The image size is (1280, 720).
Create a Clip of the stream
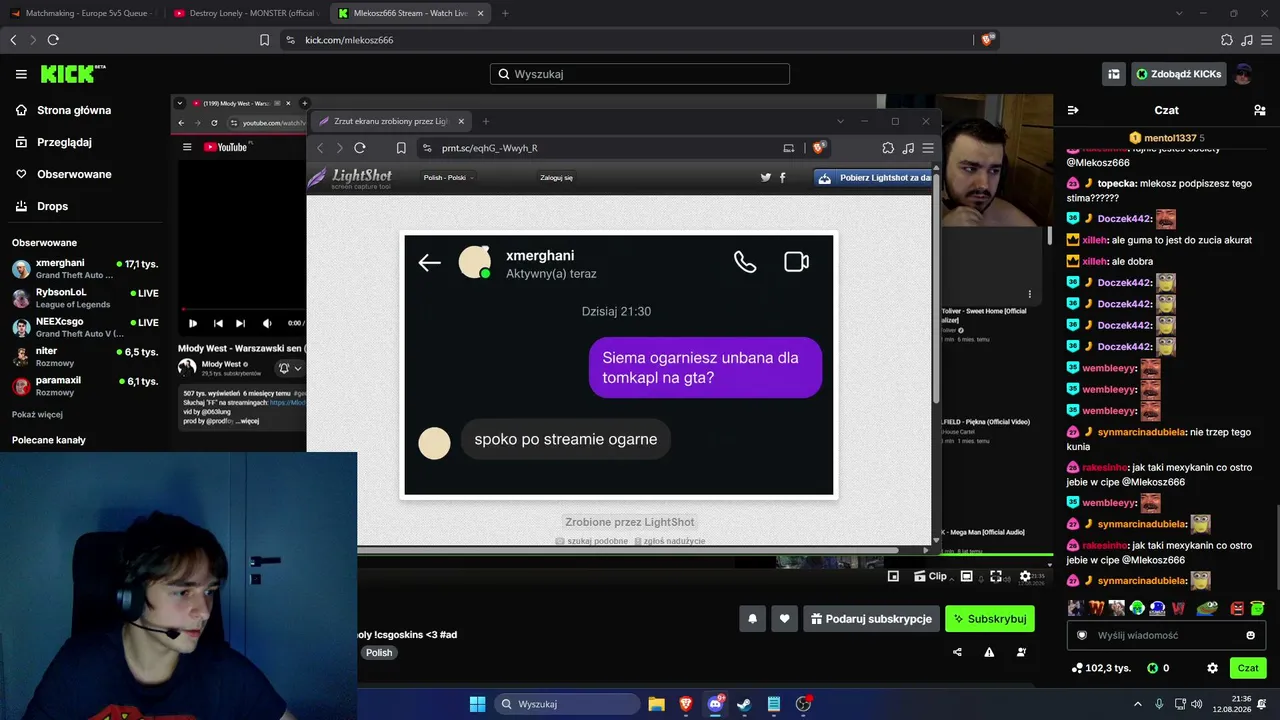click(929, 576)
